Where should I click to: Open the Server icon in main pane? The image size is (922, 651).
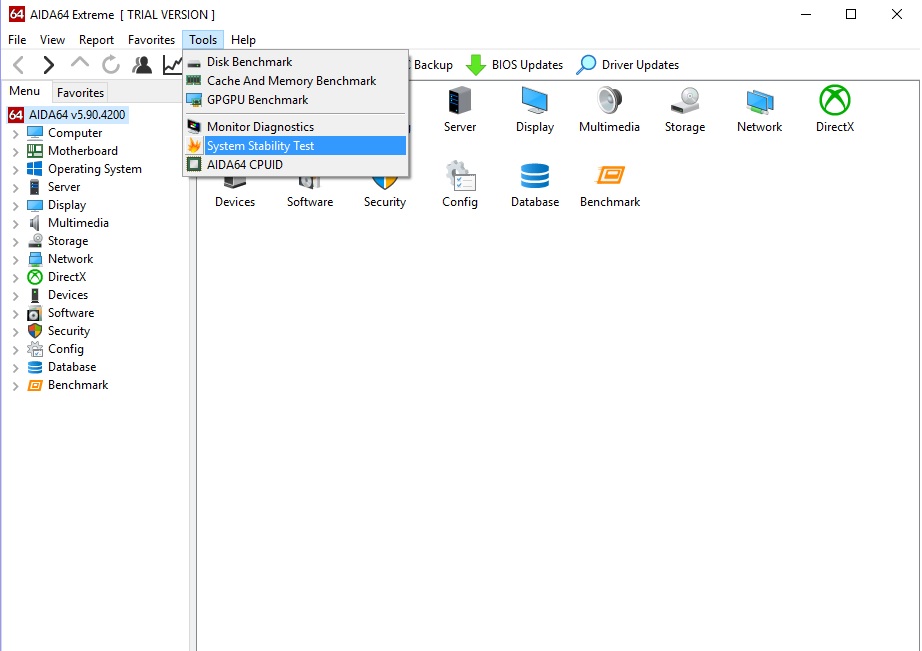click(x=460, y=110)
